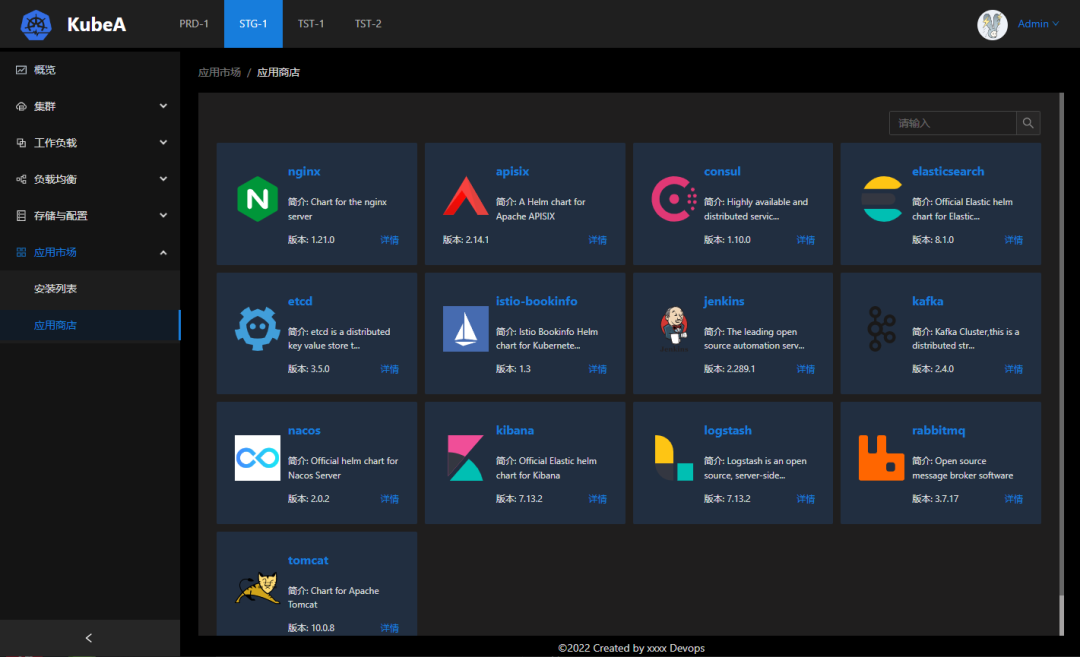Image resolution: width=1080 pixels, height=657 pixels.
Task: Click the 集群 cluster sidebar icon
Action: click(21, 106)
